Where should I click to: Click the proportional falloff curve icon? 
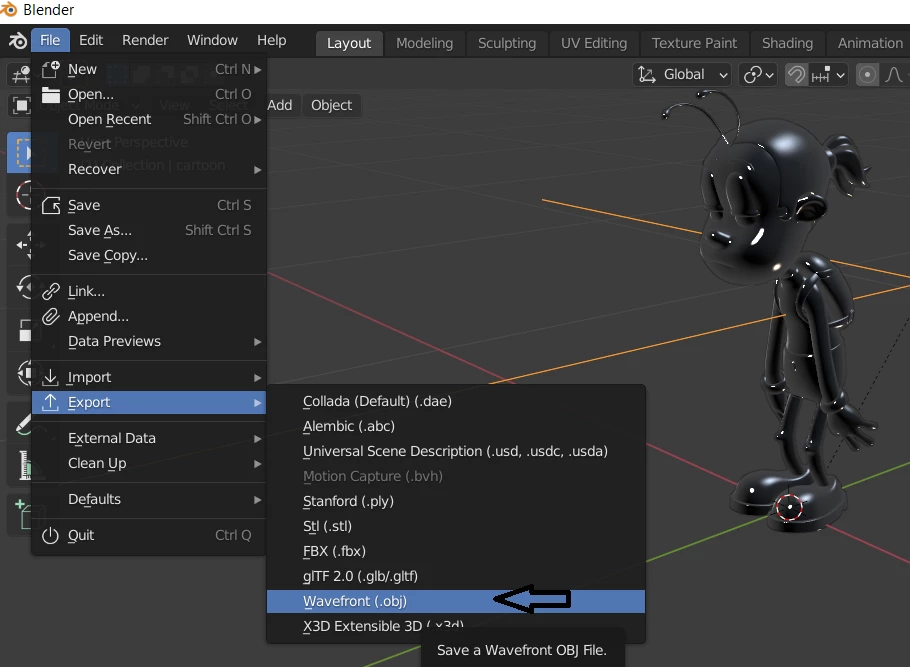click(x=894, y=75)
